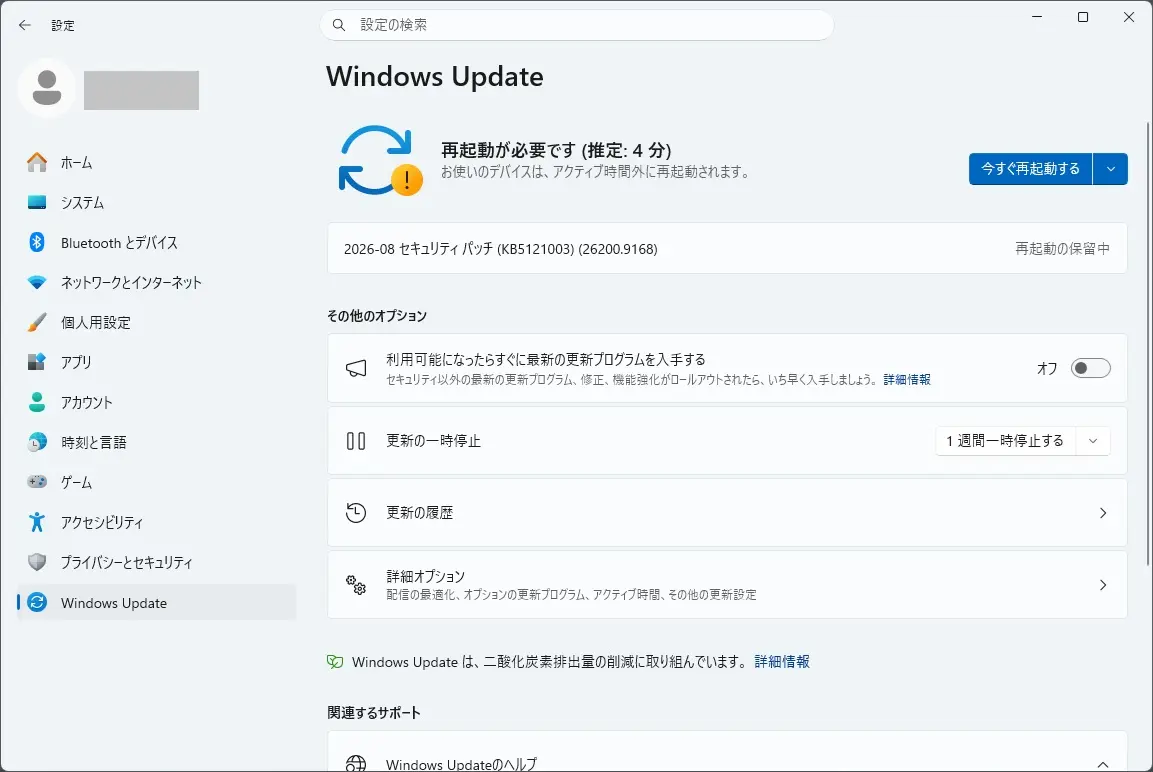
Task: Click the pause icon beside 更新の一時停止
Action: (x=356, y=440)
